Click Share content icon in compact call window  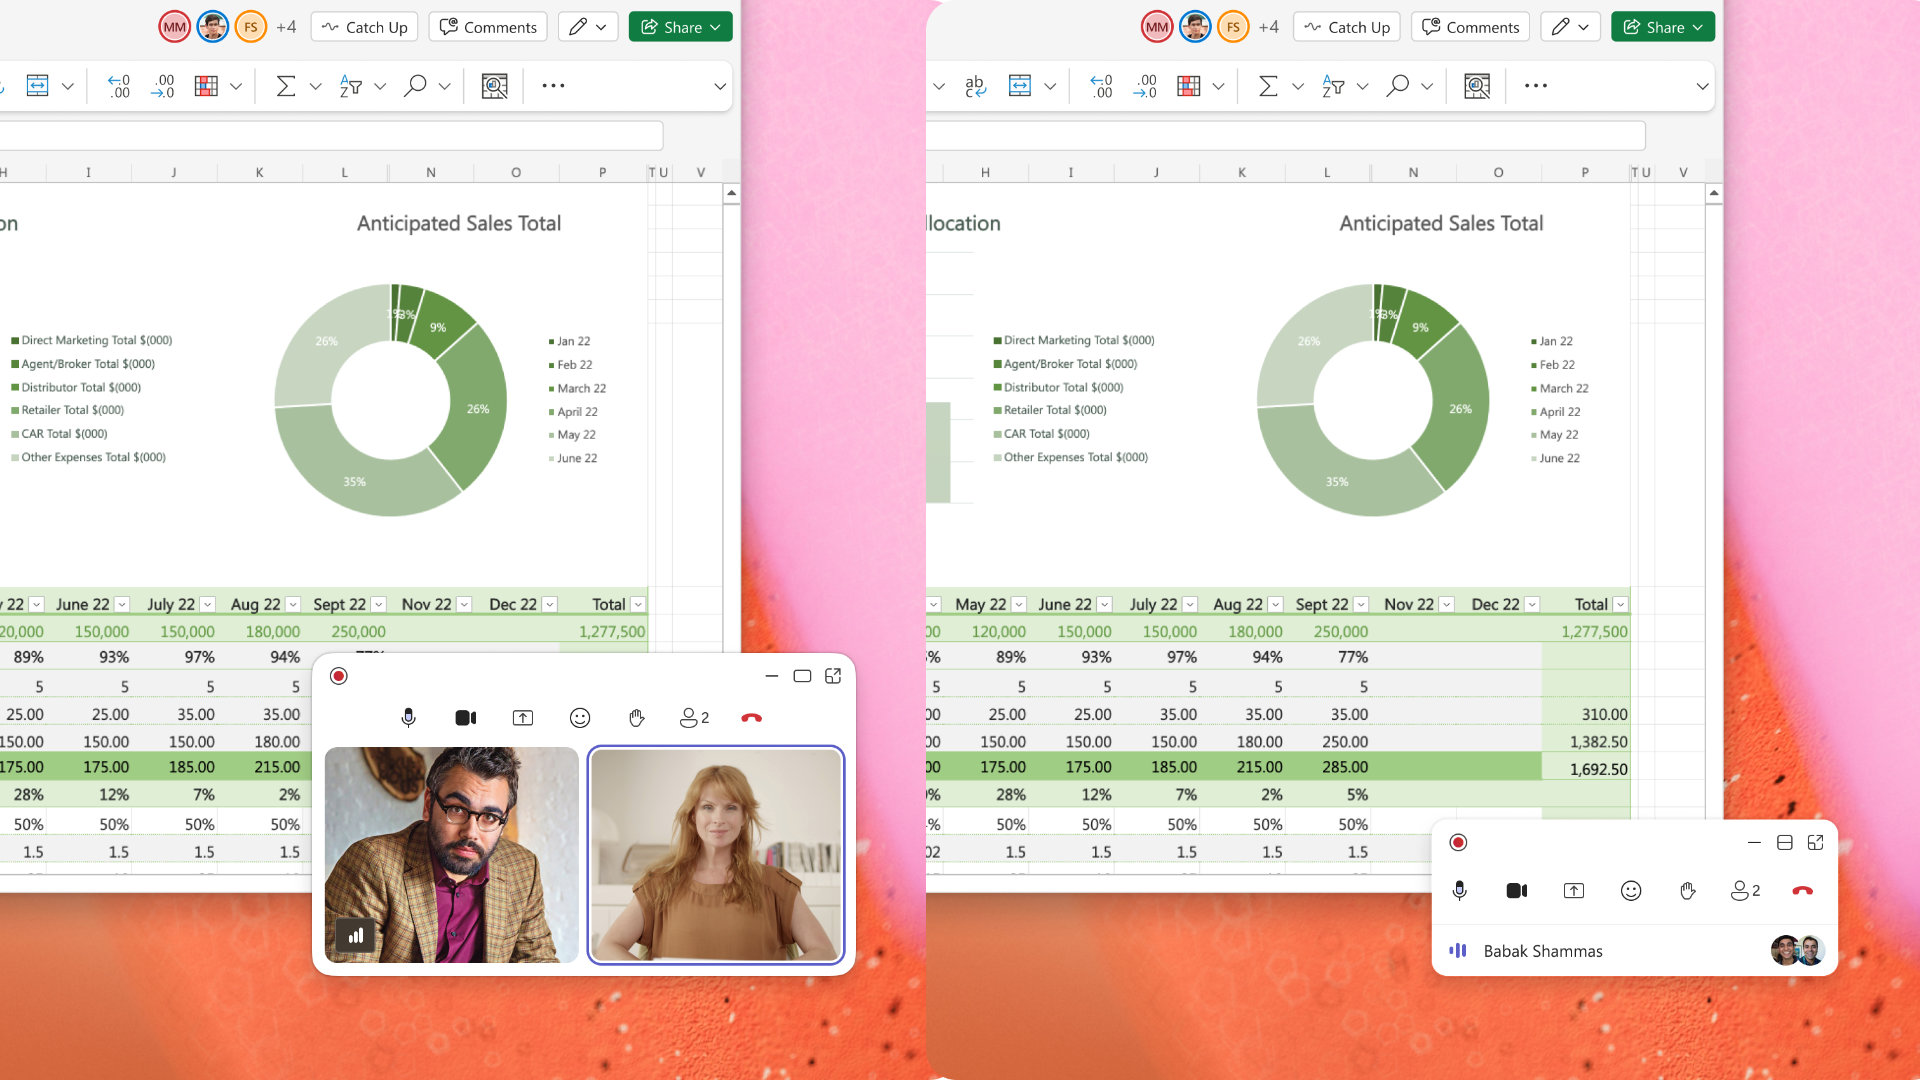(1574, 891)
